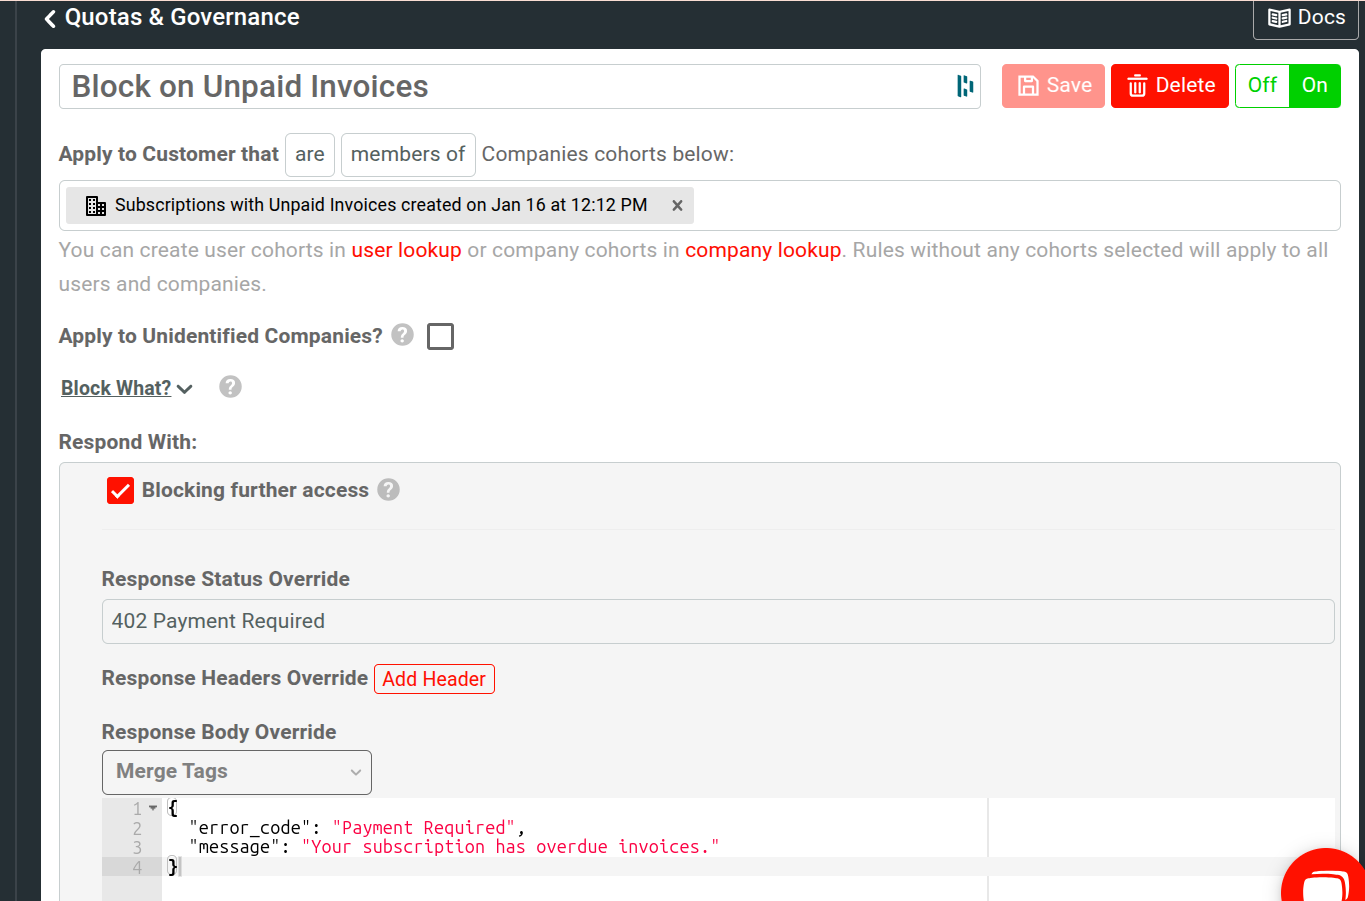Uncheck the Blocking further access option
The width and height of the screenshot is (1365, 901).
tap(120, 490)
